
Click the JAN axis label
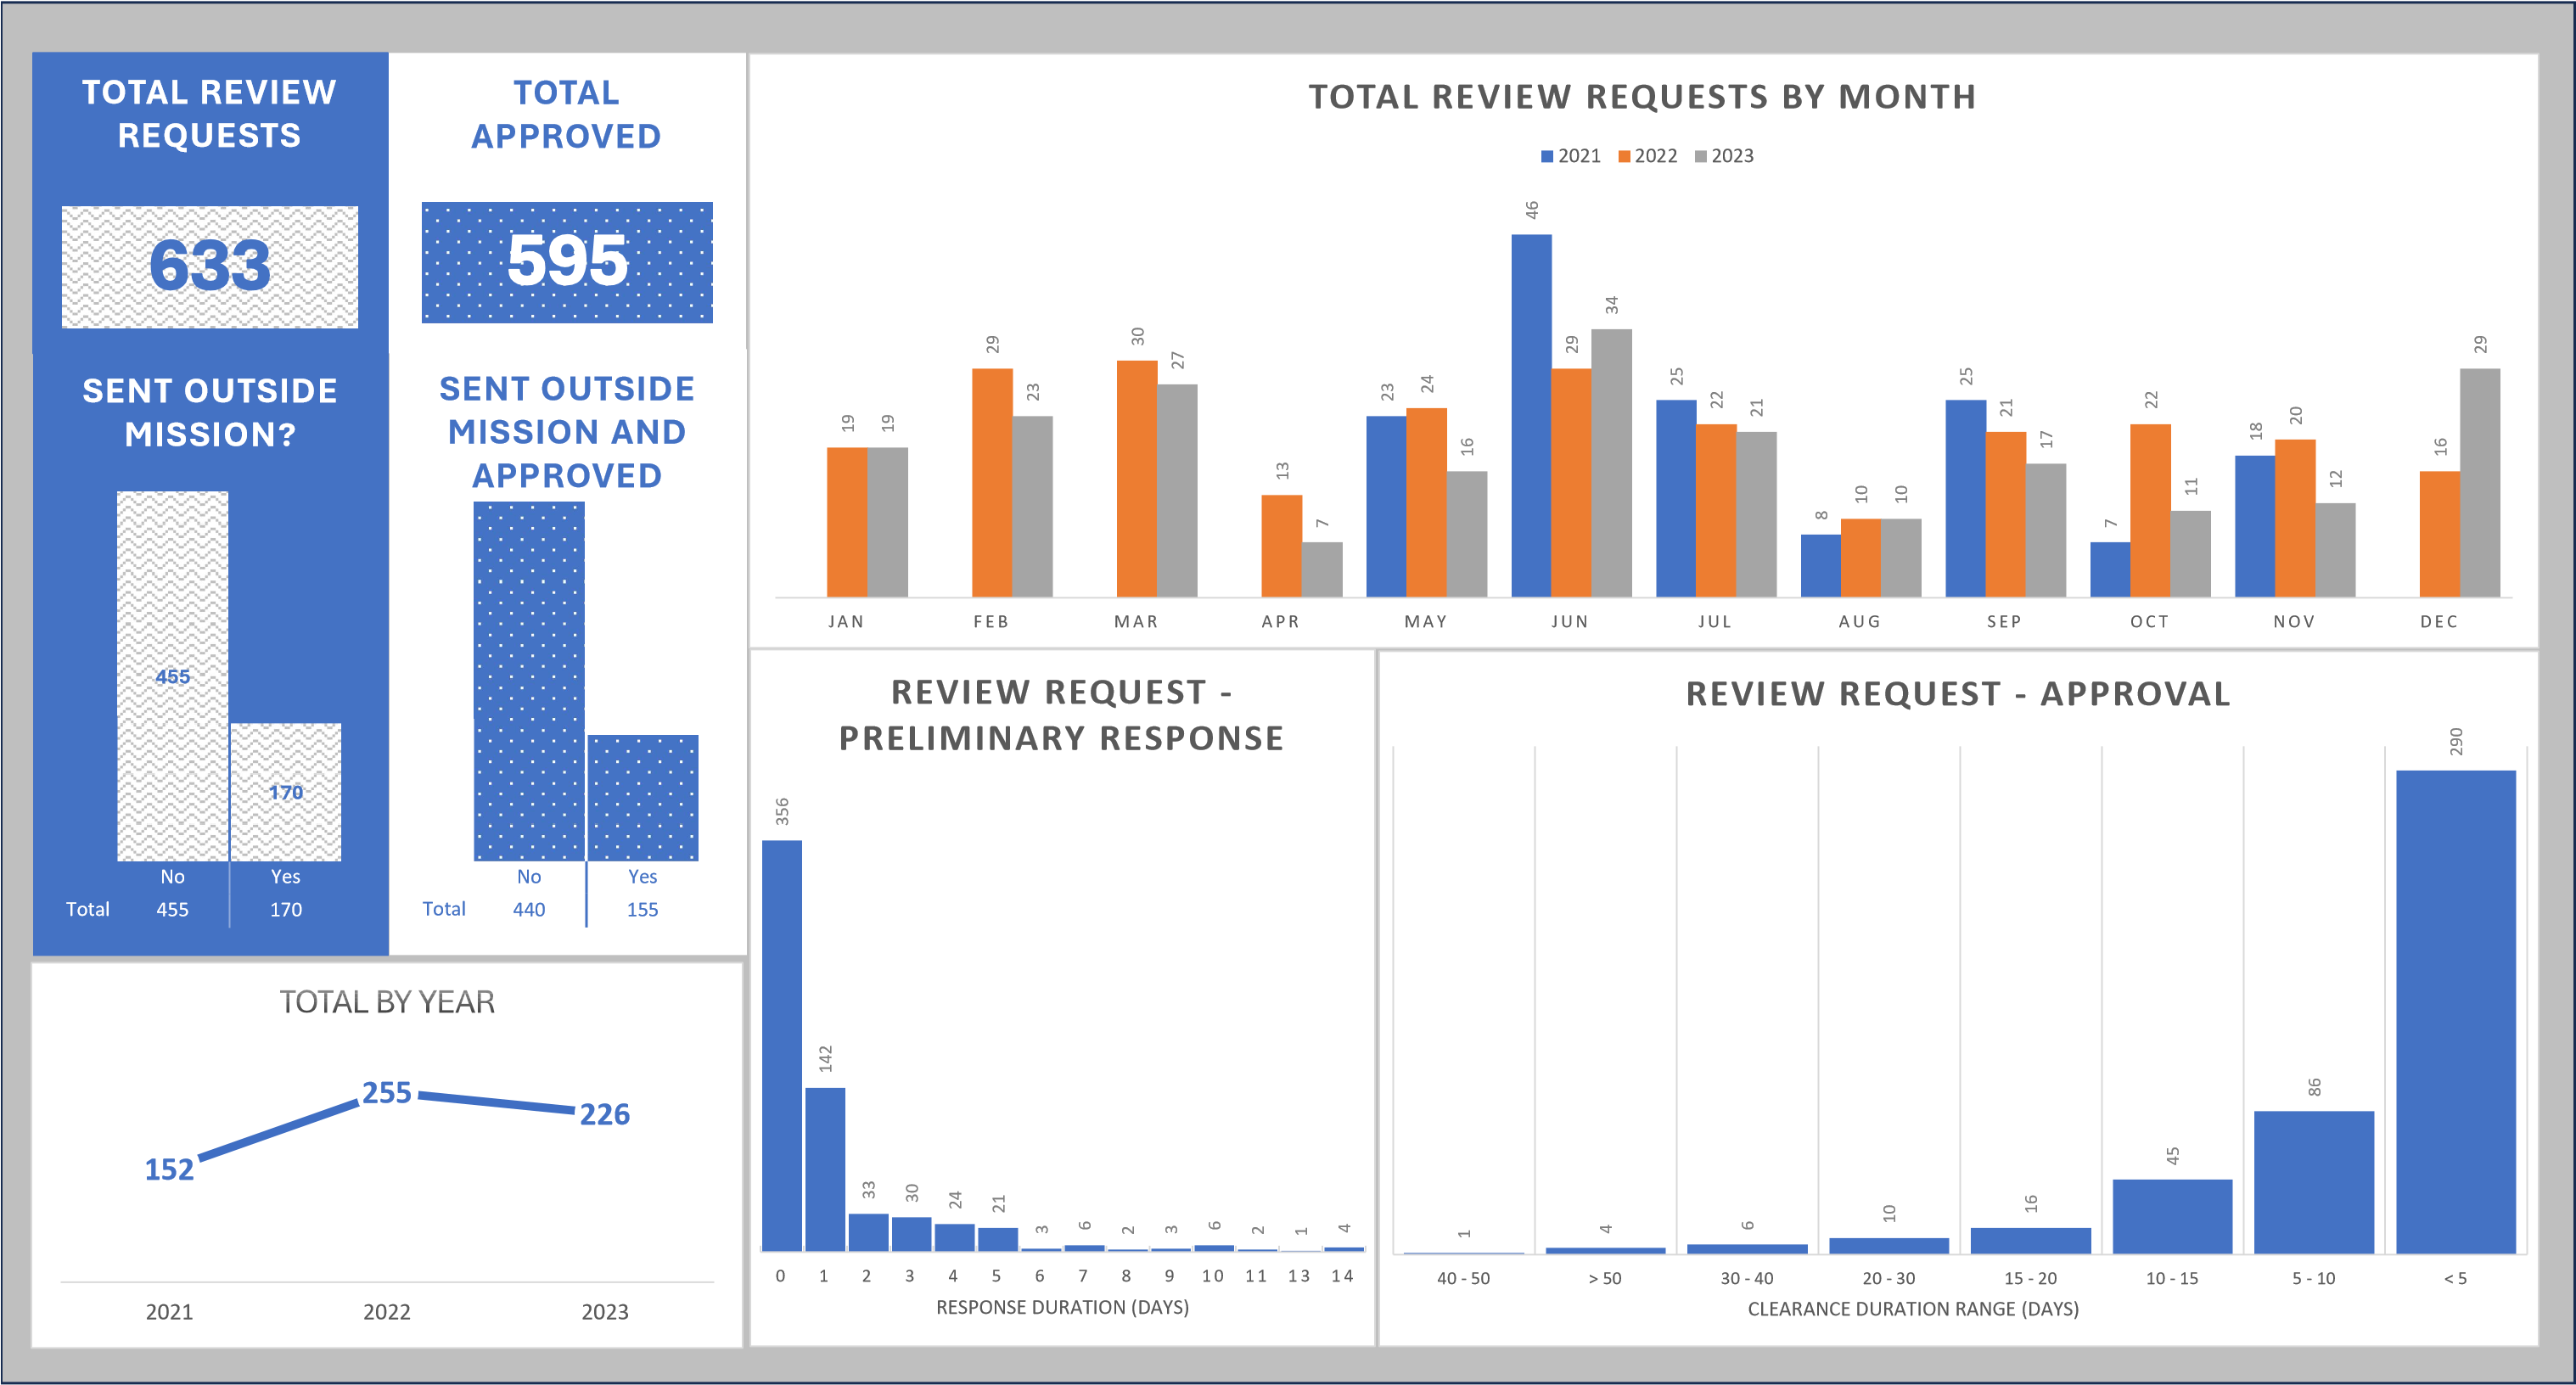(x=846, y=622)
